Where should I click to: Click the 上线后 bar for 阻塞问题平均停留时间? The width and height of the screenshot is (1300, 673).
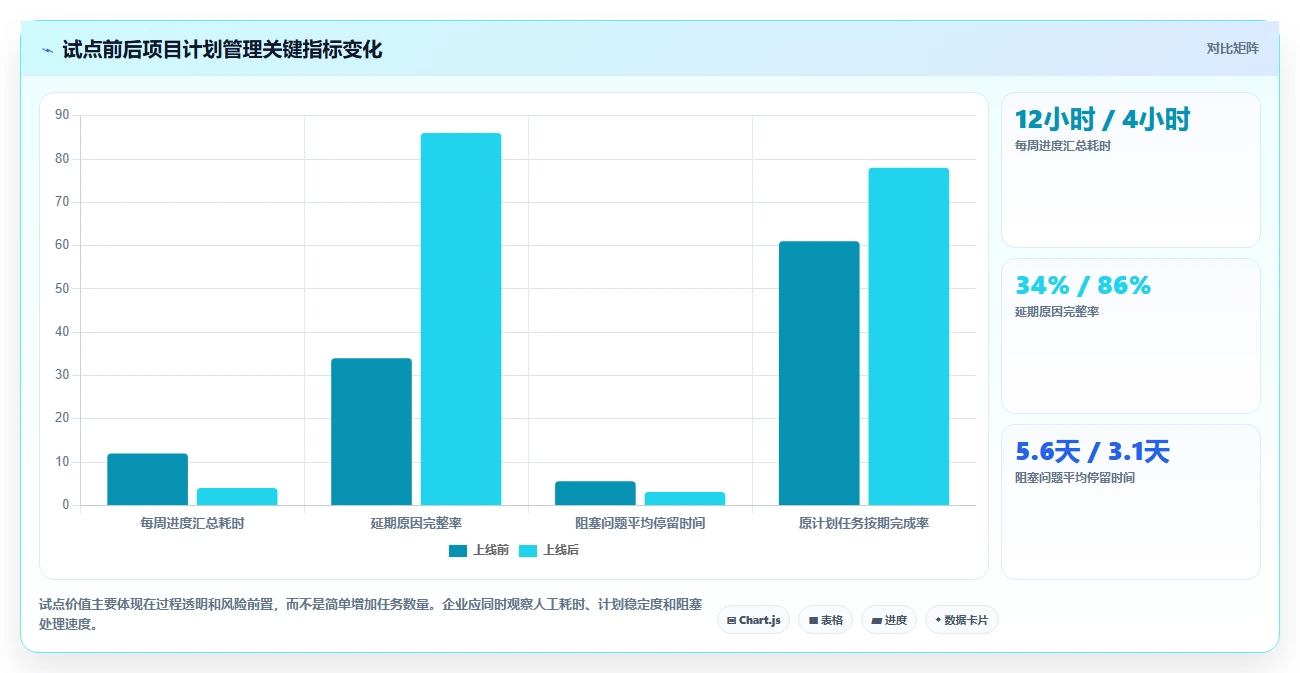[685, 498]
